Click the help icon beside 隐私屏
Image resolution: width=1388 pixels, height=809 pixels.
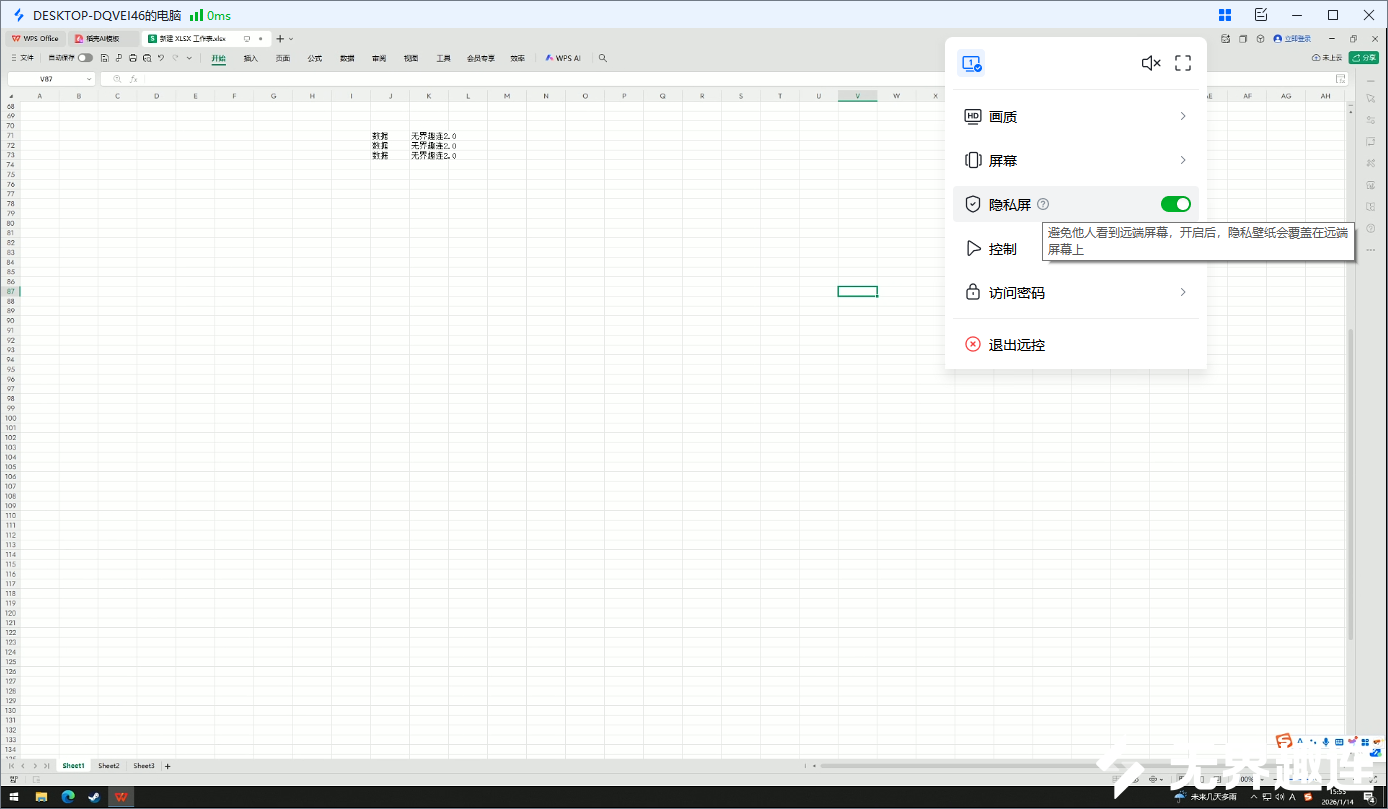pyautogui.click(x=1043, y=204)
